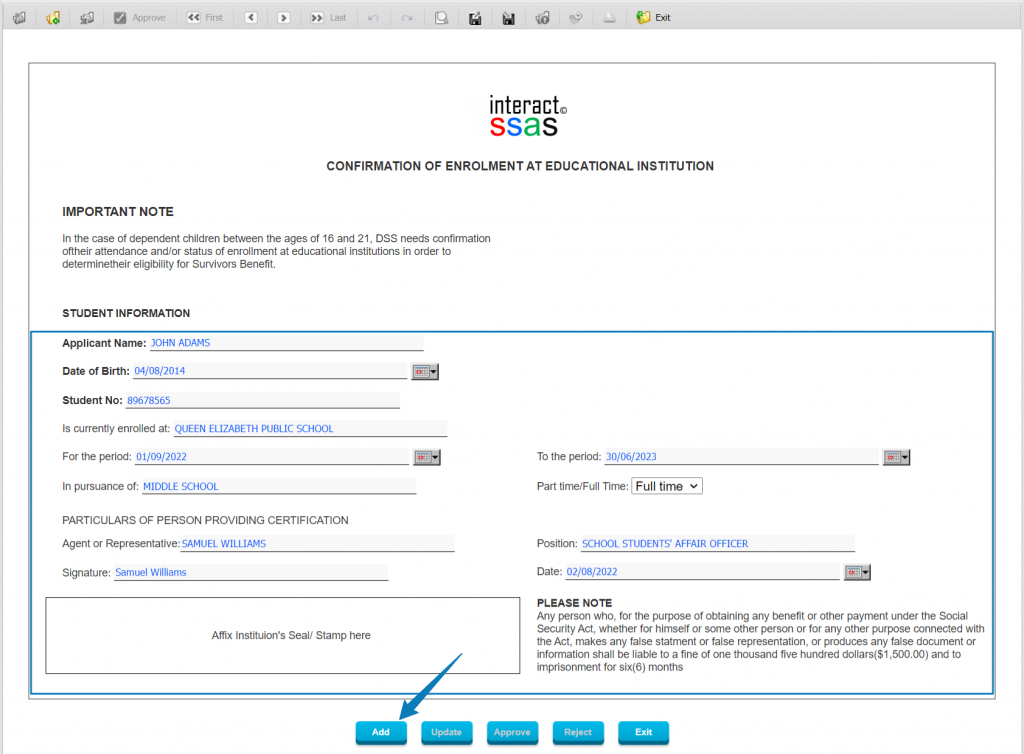Jump to the First record in the toolbar

pos(205,18)
